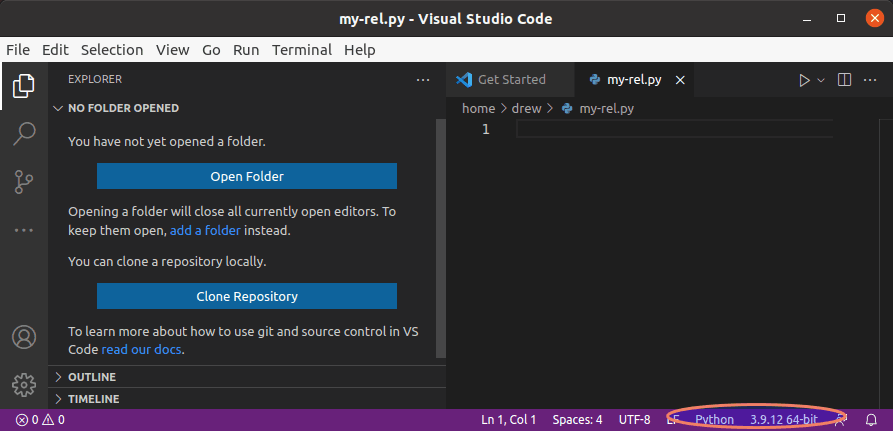Open the run button dropdown arrow
893x431 pixels.
(822, 80)
